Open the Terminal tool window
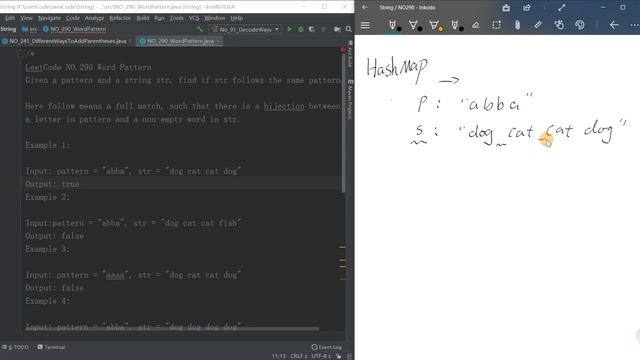The width and height of the screenshot is (640, 360). point(51,347)
